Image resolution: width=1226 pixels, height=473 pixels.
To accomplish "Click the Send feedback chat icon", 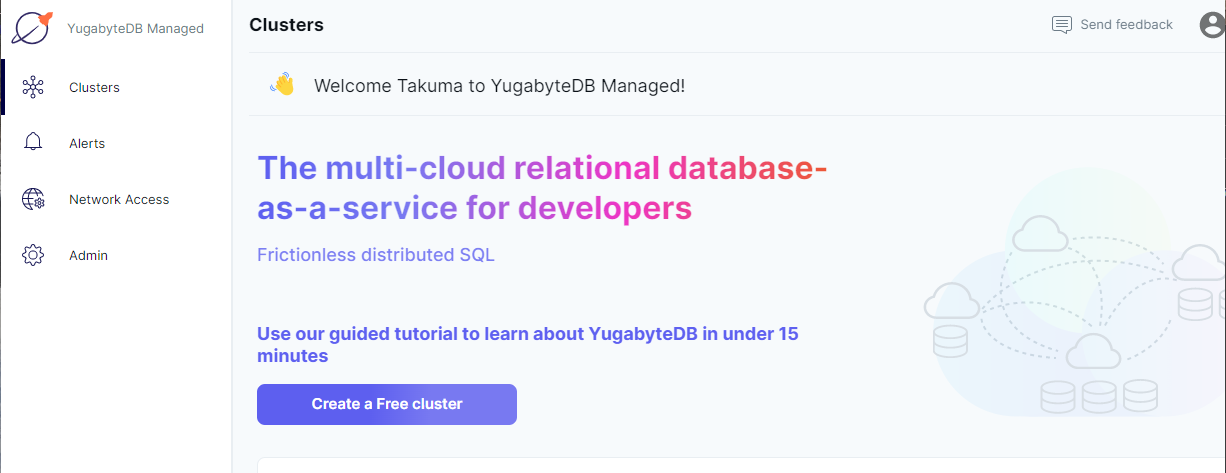I will pyautogui.click(x=1062, y=25).
